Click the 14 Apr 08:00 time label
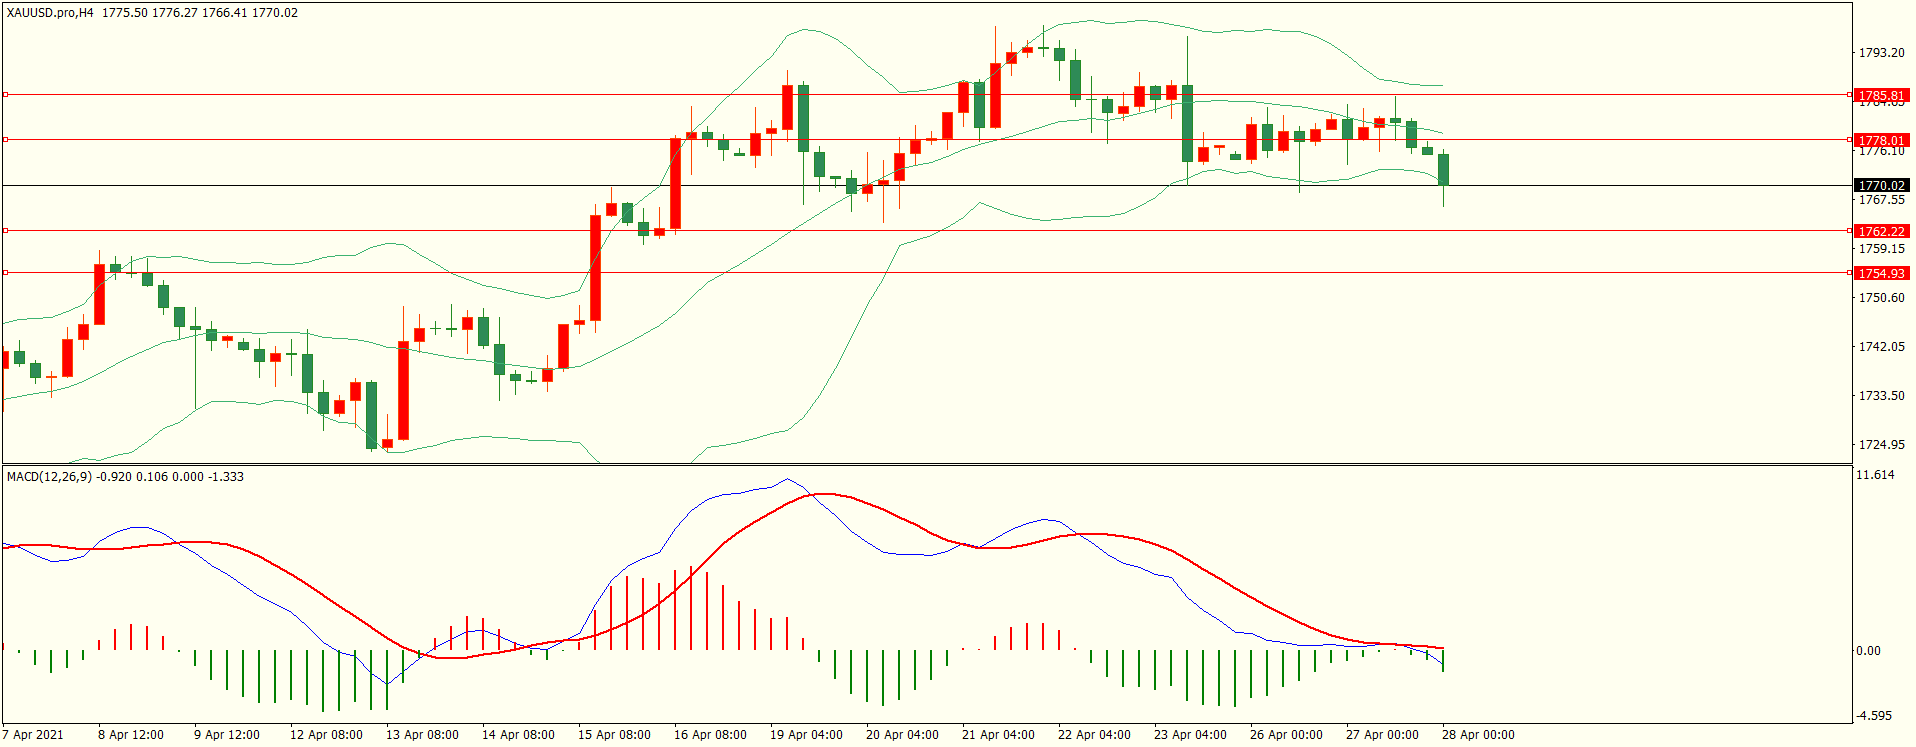The image size is (1916, 747). (x=518, y=735)
